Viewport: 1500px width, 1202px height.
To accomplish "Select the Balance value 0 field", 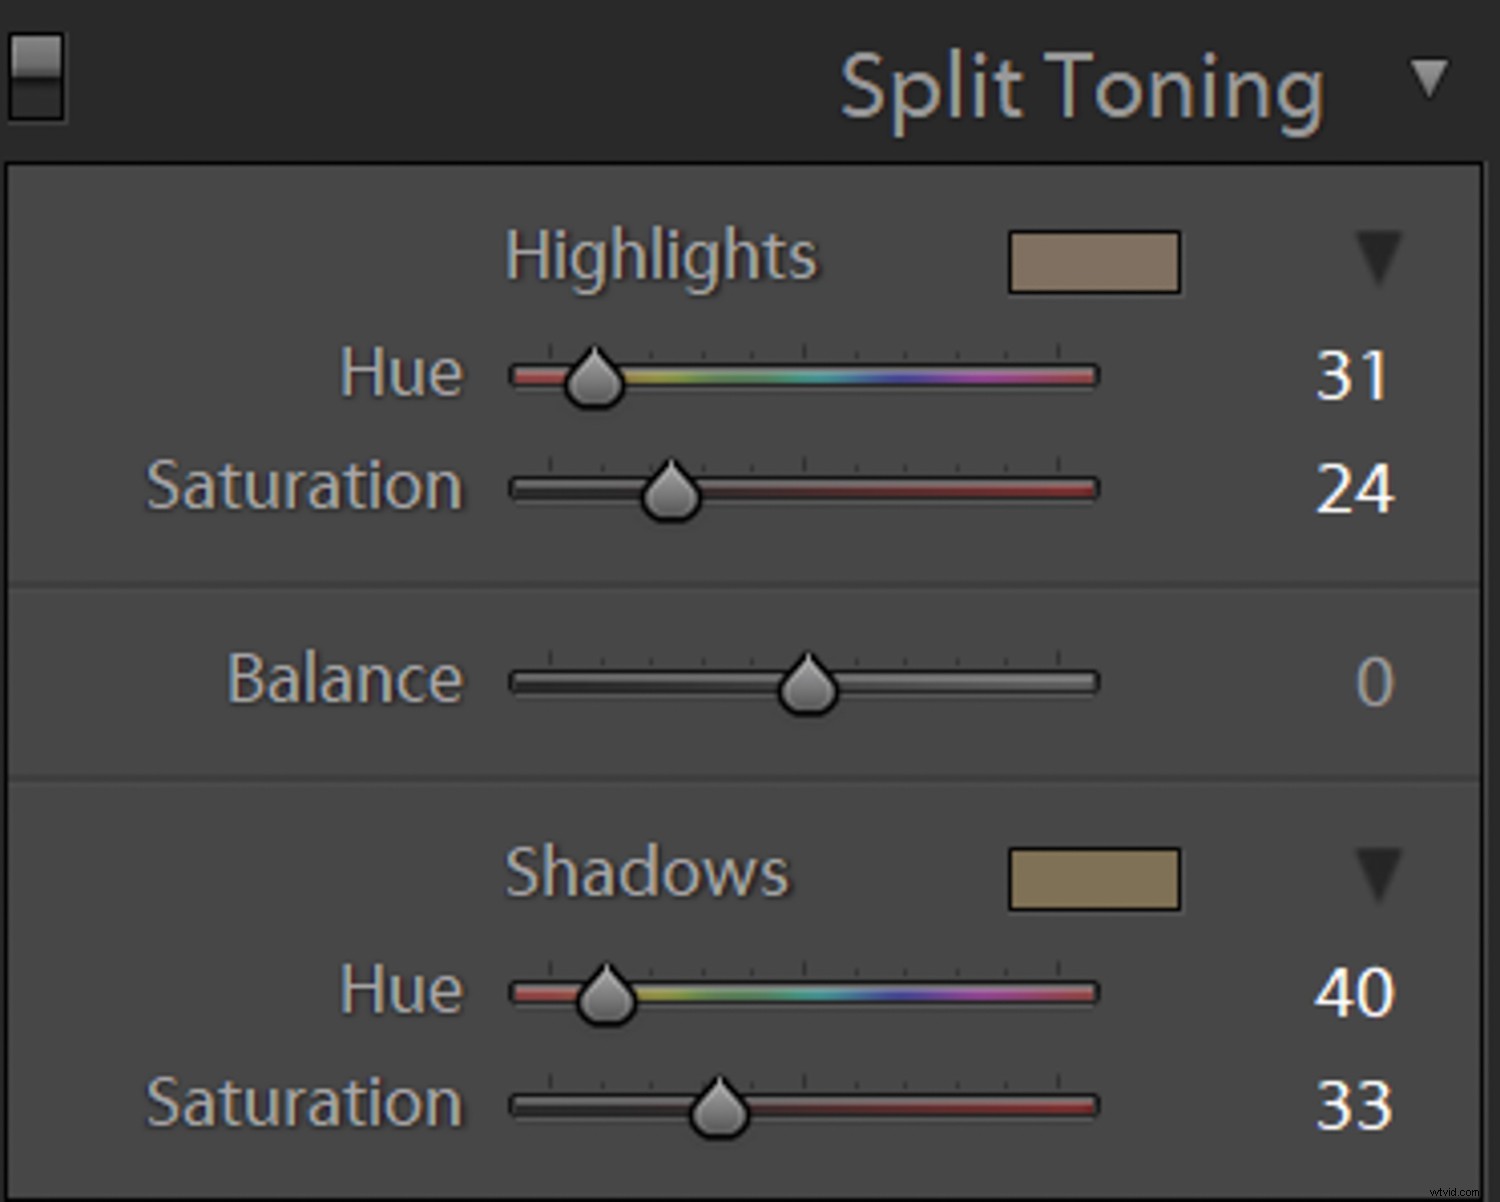I will 1374,683.
